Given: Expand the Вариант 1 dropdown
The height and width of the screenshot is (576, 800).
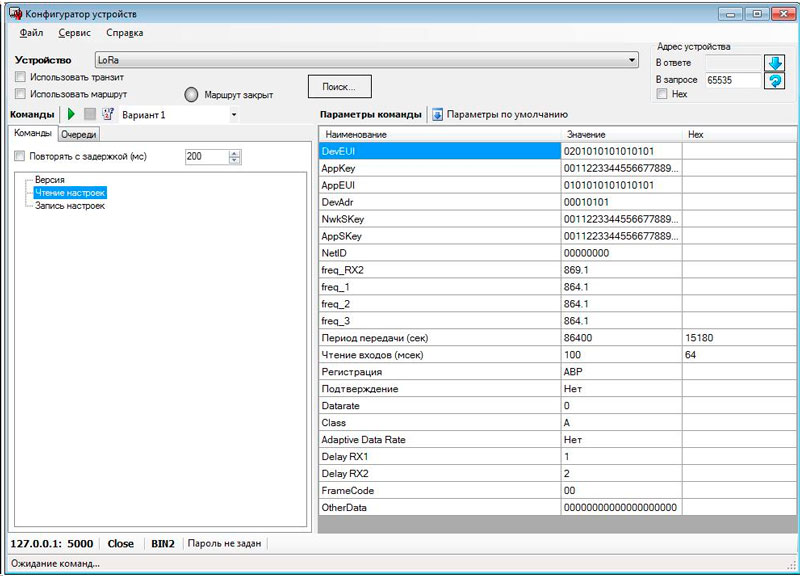Looking at the screenshot, I should pos(234,115).
